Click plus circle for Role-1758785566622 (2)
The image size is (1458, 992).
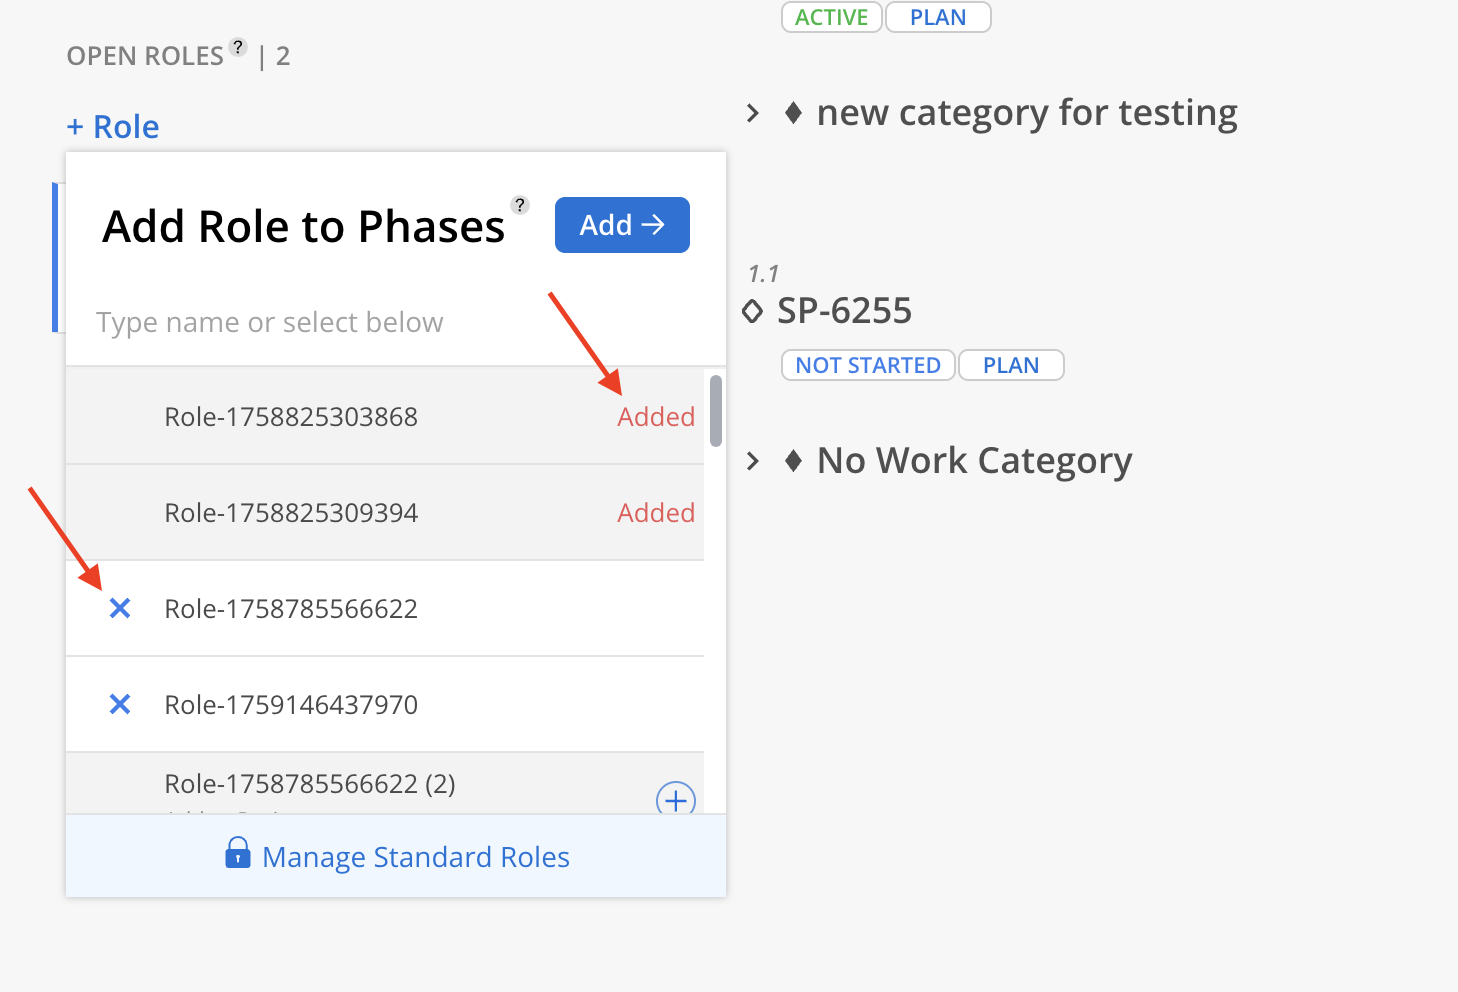click(x=676, y=800)
